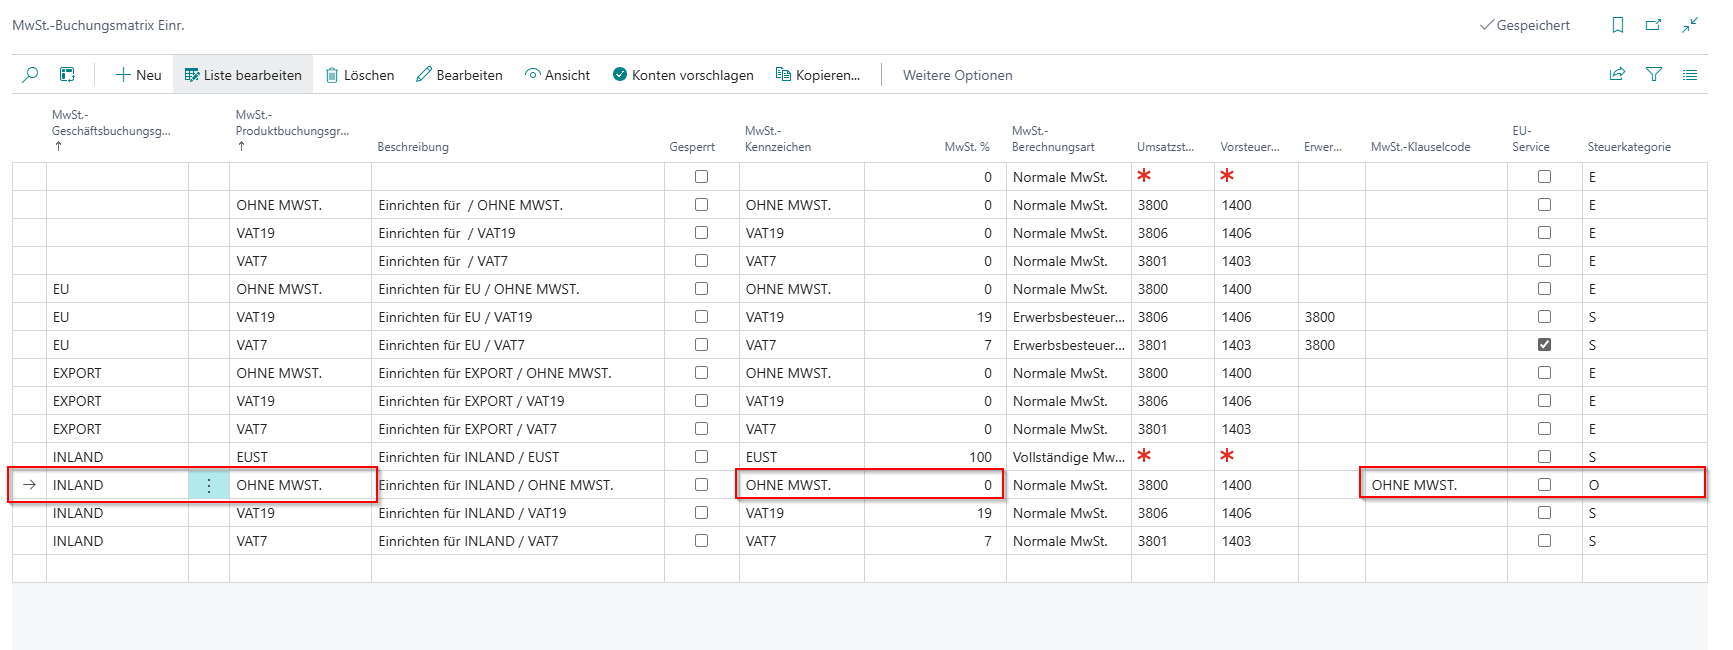
Task: Open page in new window icon
Action: click(x=1653, y=26)
